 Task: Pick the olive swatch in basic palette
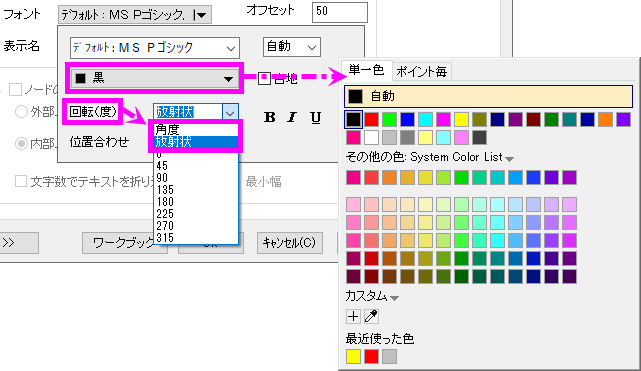pos(479,119)
